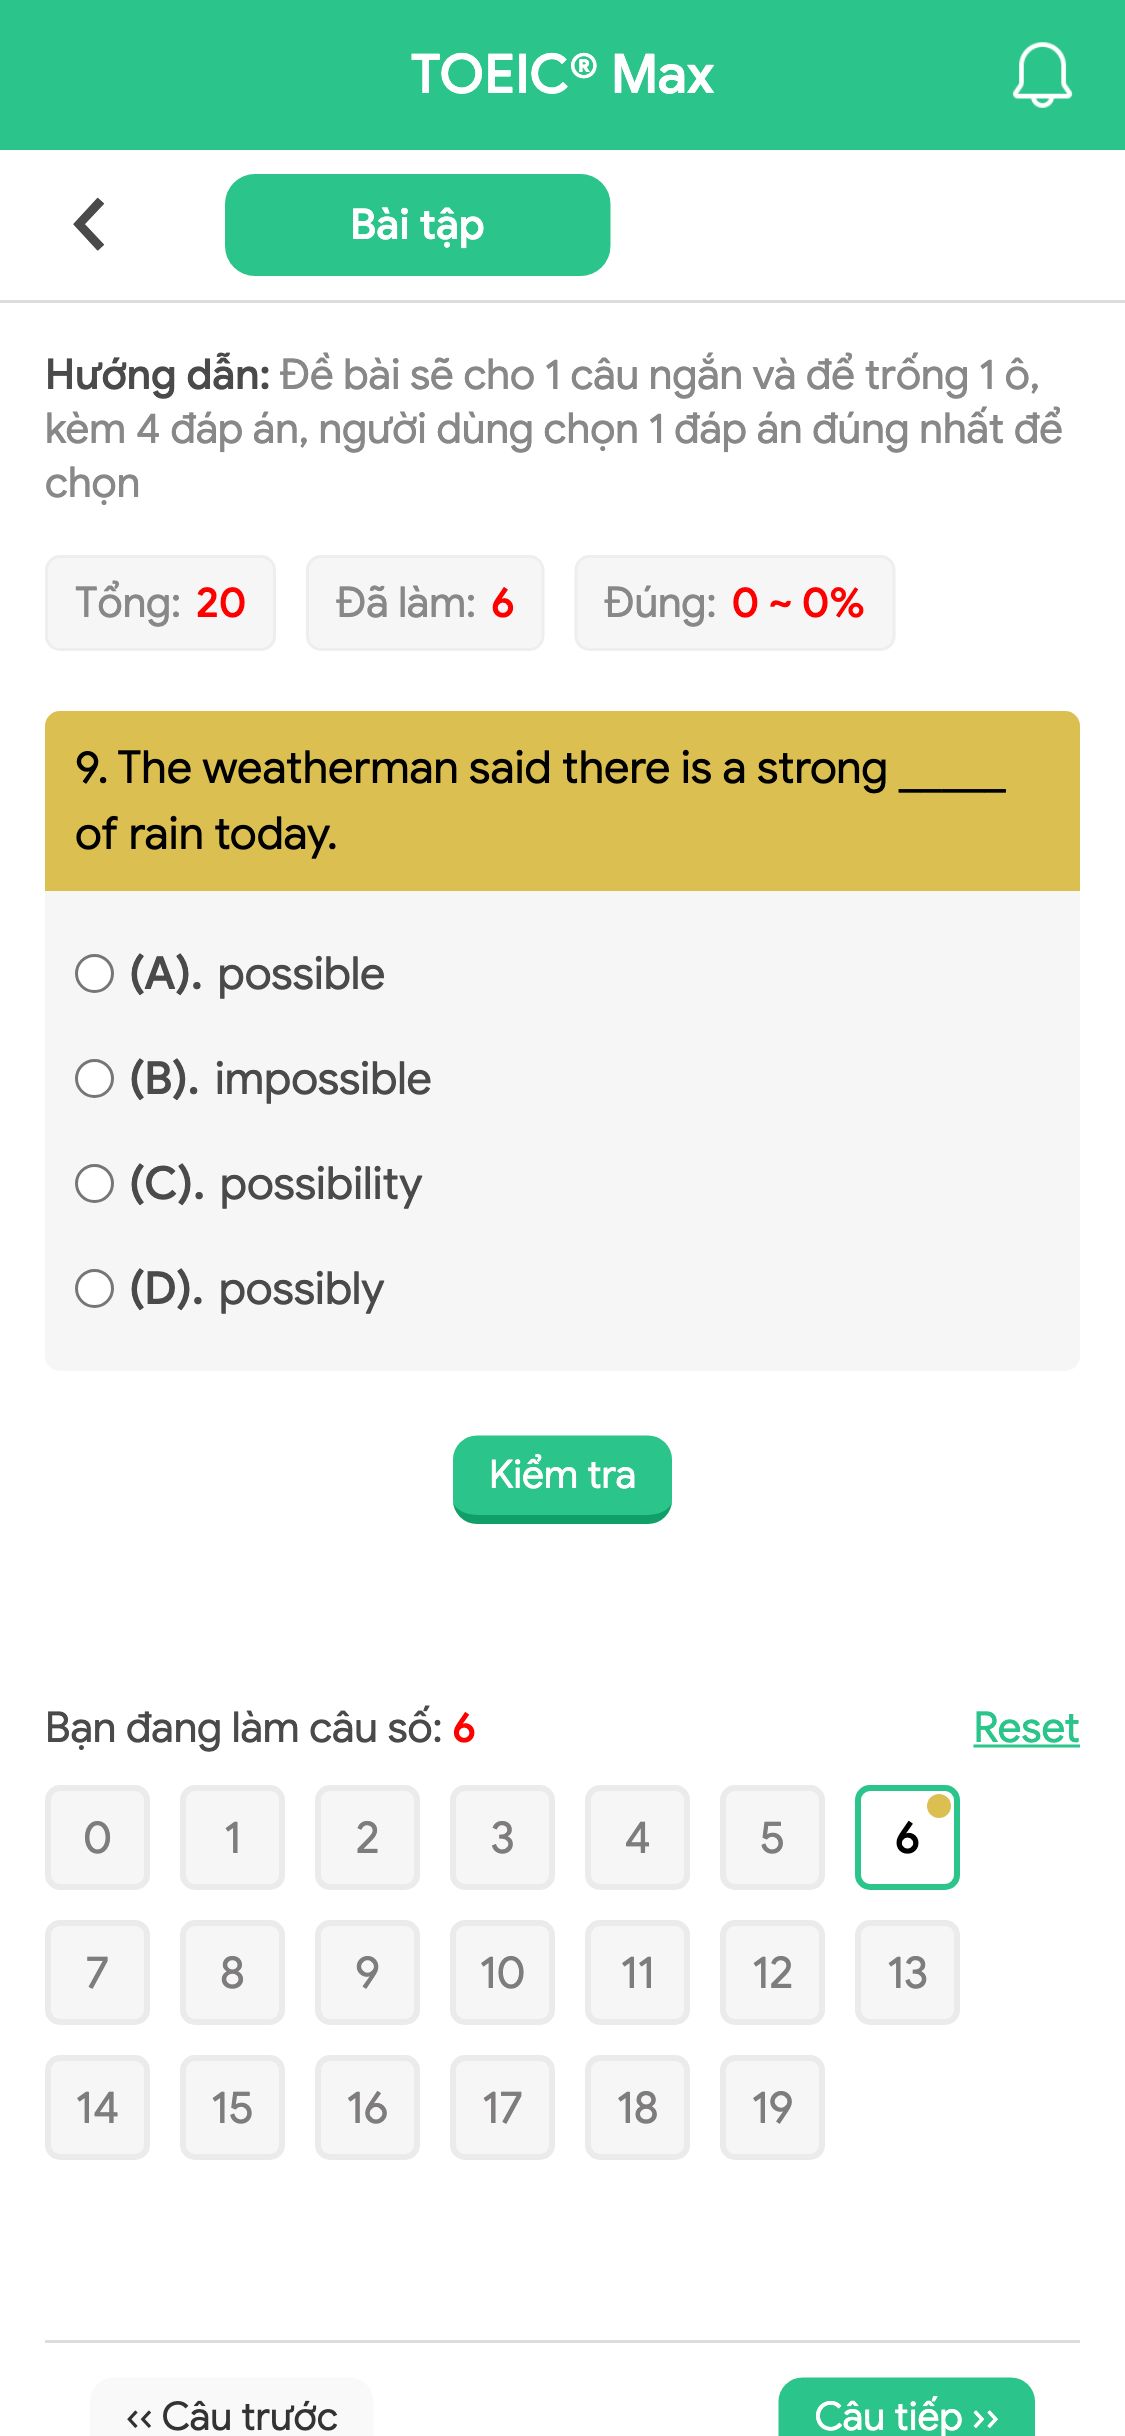Go to question 19
The image size is (1125, 2436).
[x=772, y=2107]
